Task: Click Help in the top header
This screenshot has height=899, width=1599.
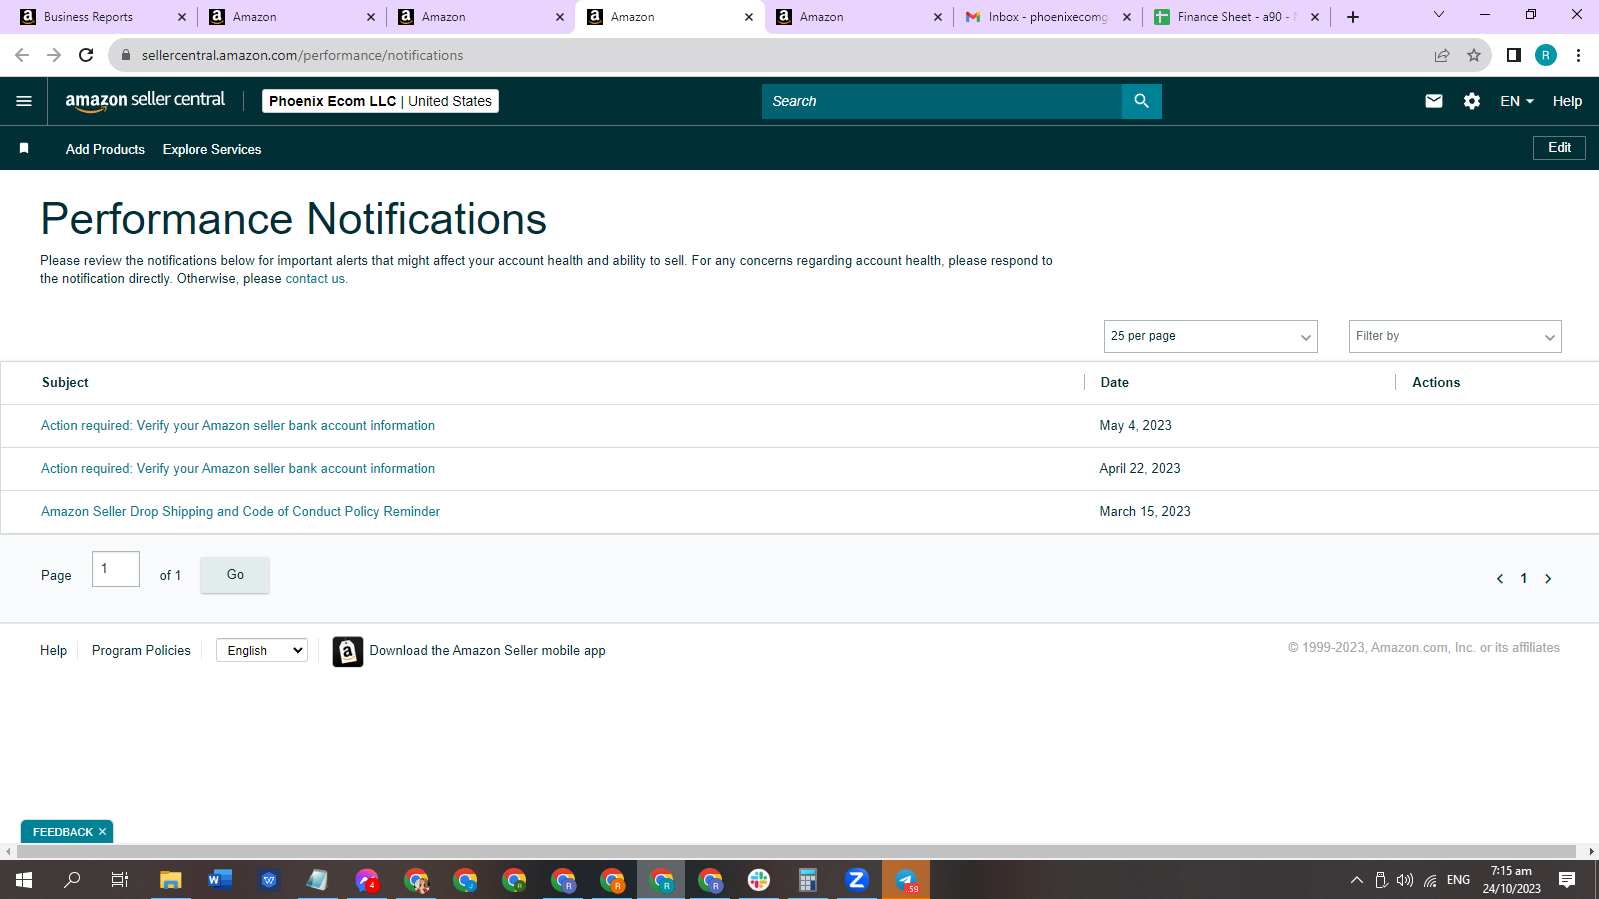Action: coord(1567,101)
